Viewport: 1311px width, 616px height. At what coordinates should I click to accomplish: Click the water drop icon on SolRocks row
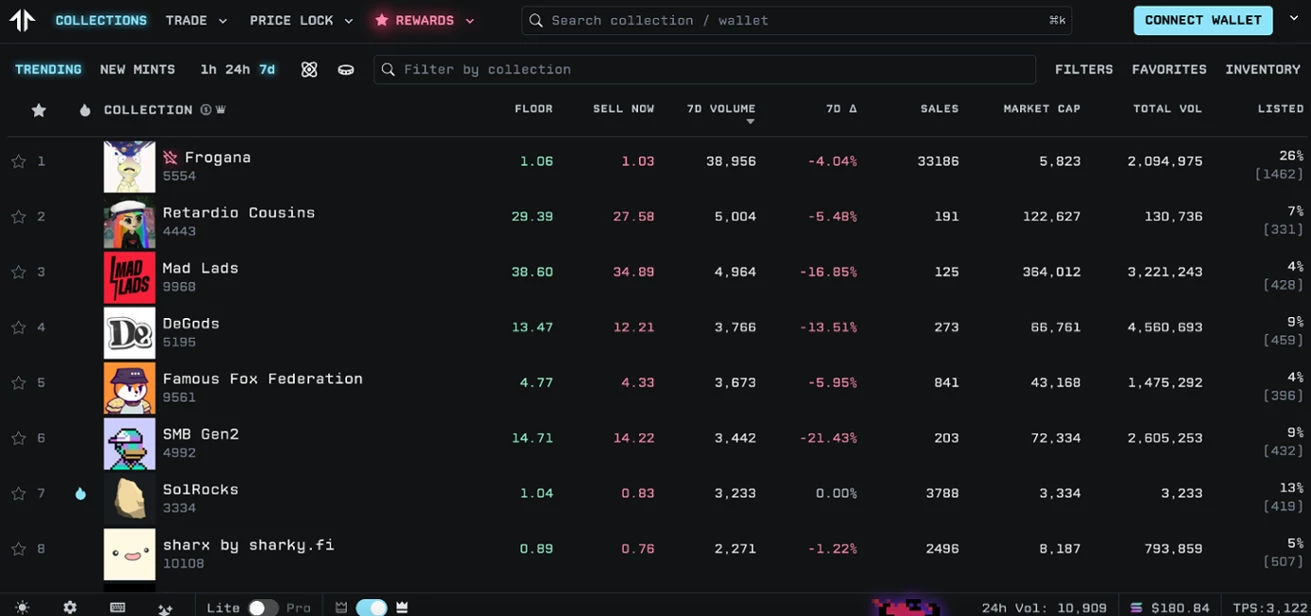pyautogui.click(x=80, y=493)
